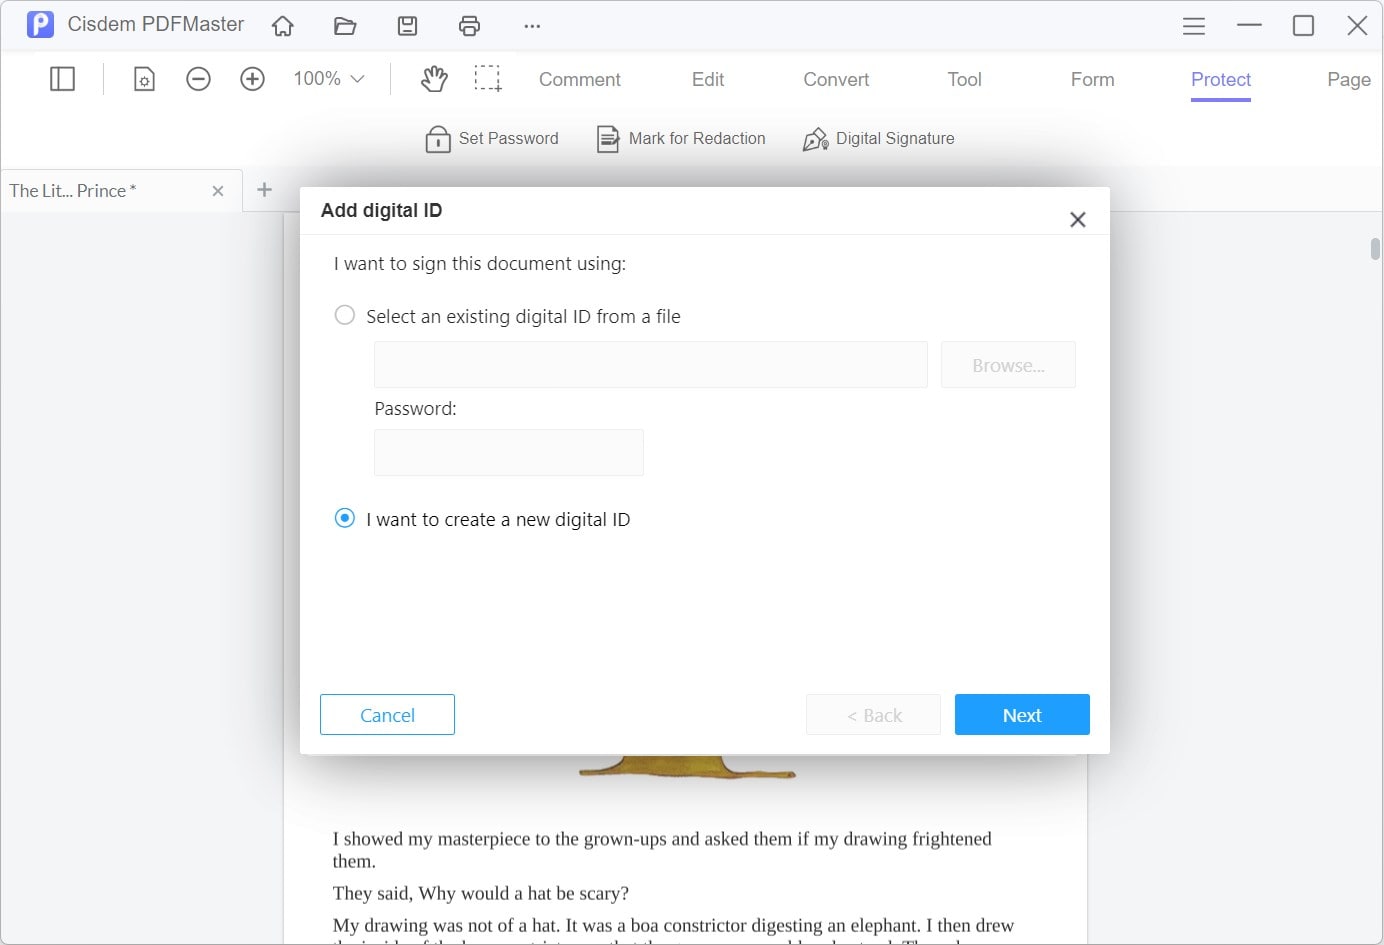Open the Mark for Redaction tool
1384x945 pixels.
click(x=681, y=139)
